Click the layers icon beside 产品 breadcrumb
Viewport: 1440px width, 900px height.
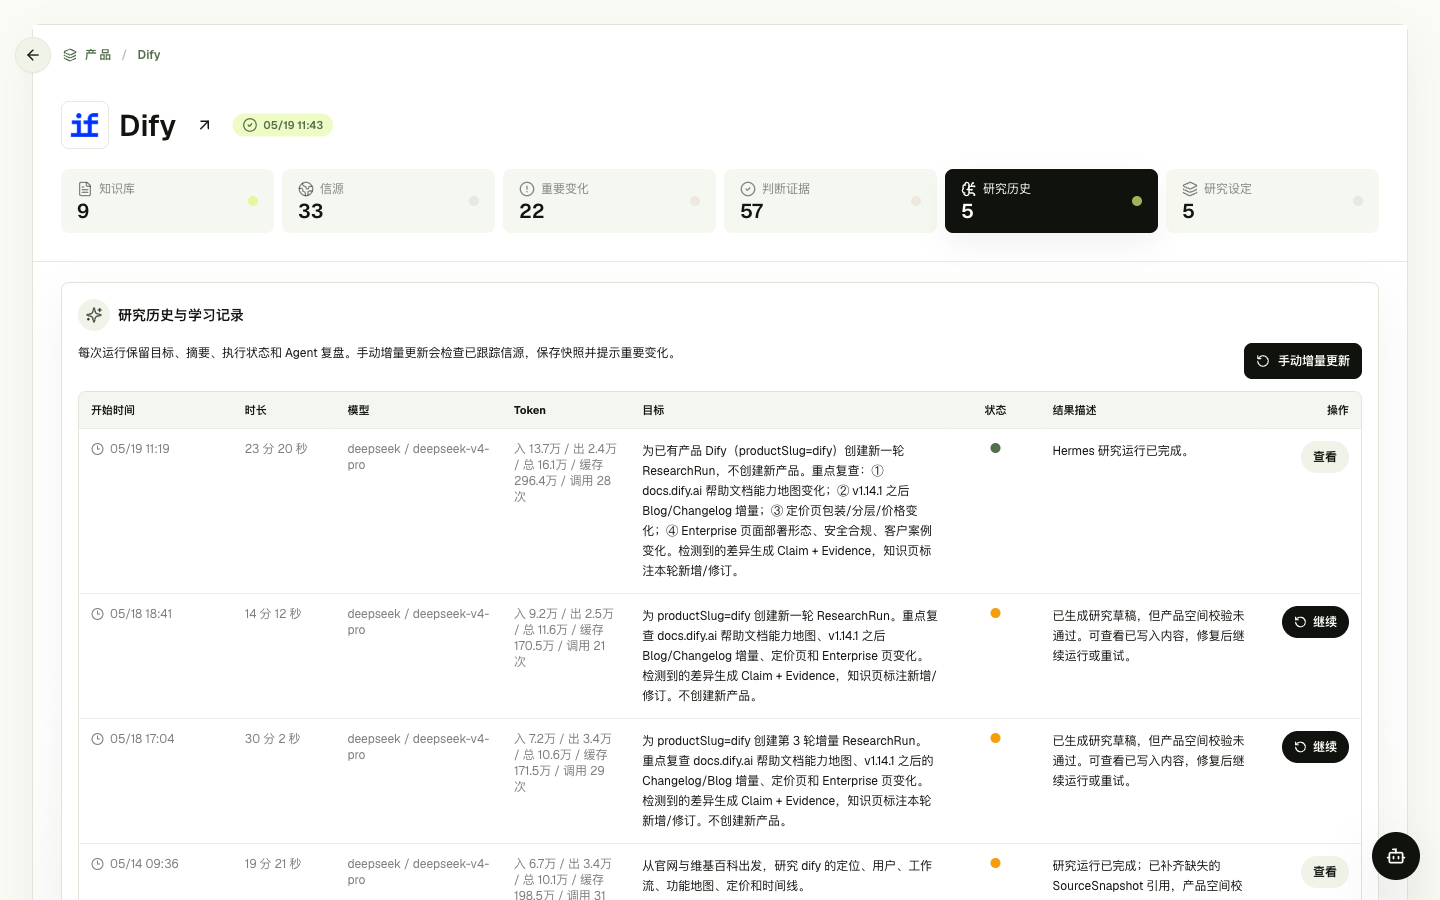tap(70, 55)
